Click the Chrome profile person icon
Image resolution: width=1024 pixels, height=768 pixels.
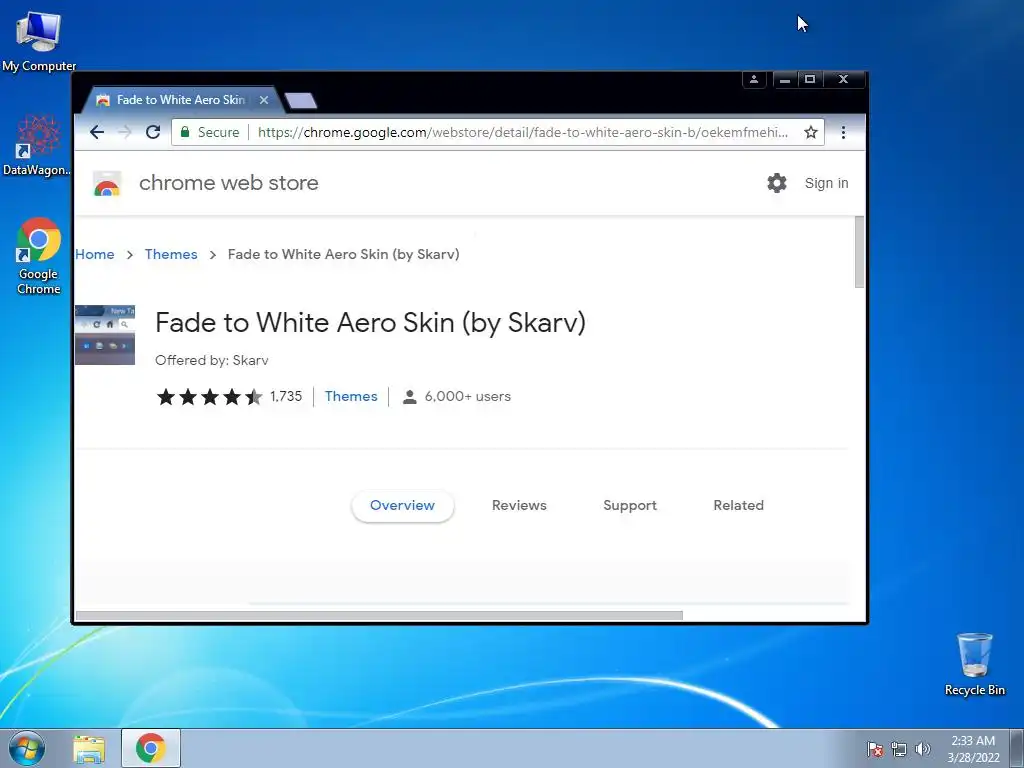click(x=754, y=80)
